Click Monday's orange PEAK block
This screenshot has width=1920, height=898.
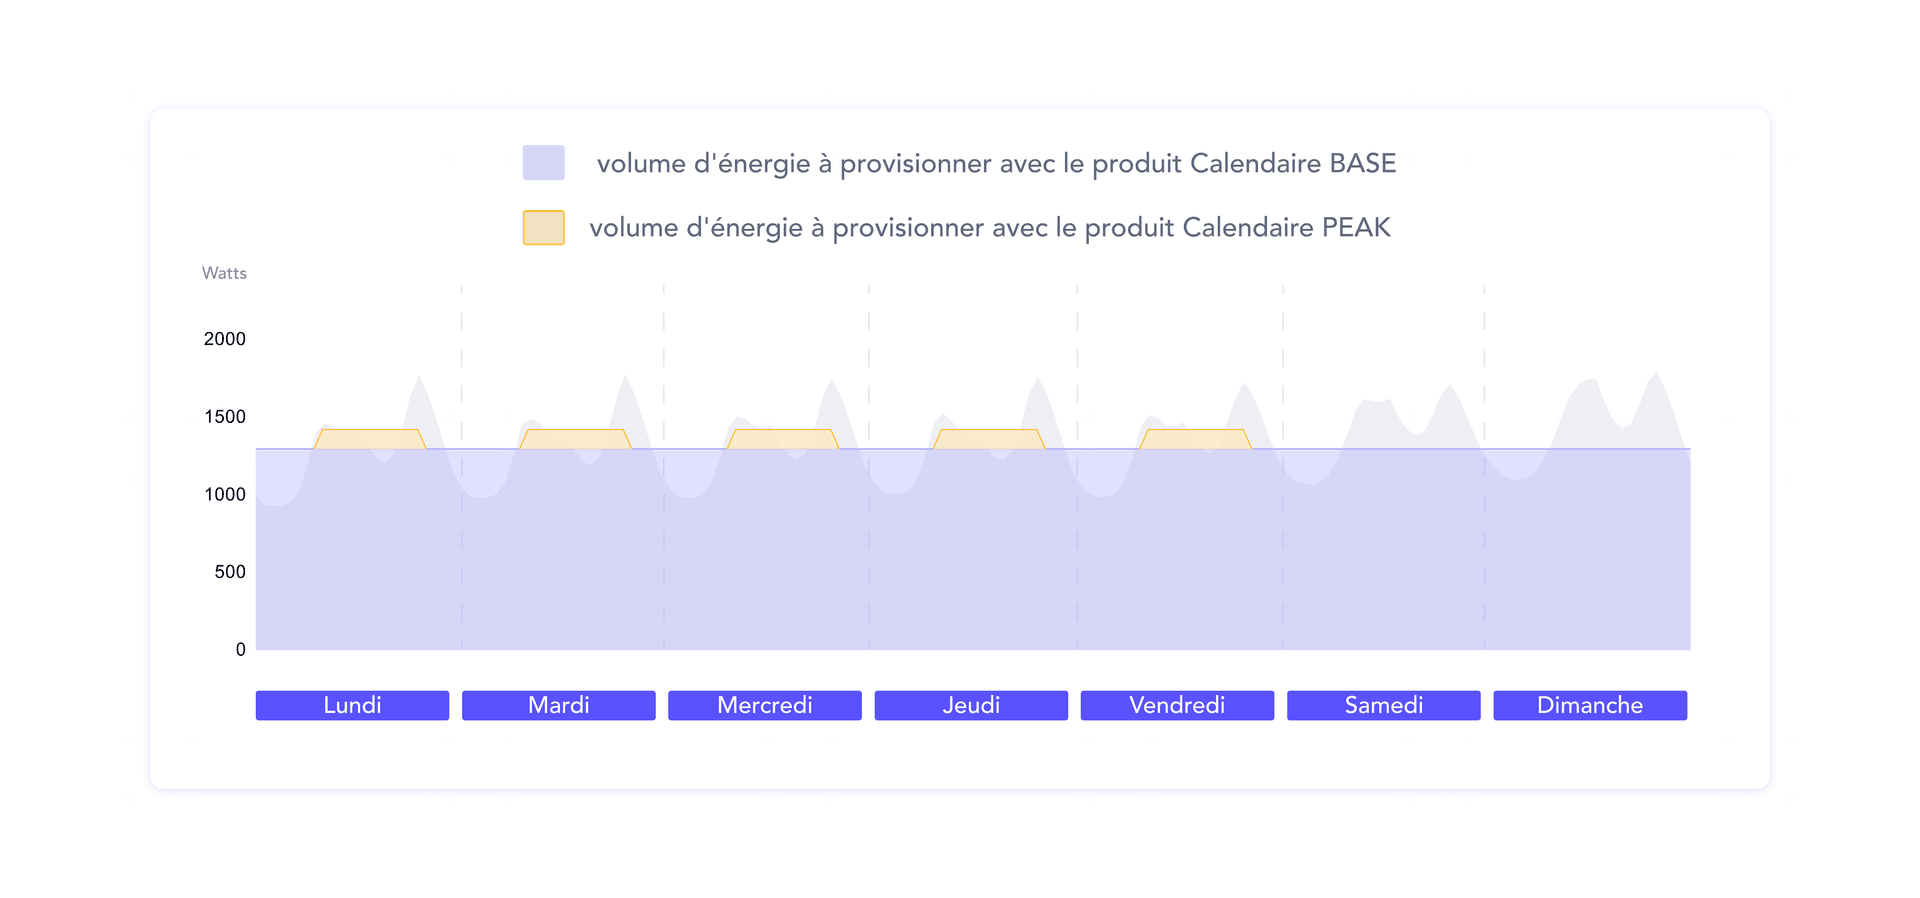[x=369, y=439]
